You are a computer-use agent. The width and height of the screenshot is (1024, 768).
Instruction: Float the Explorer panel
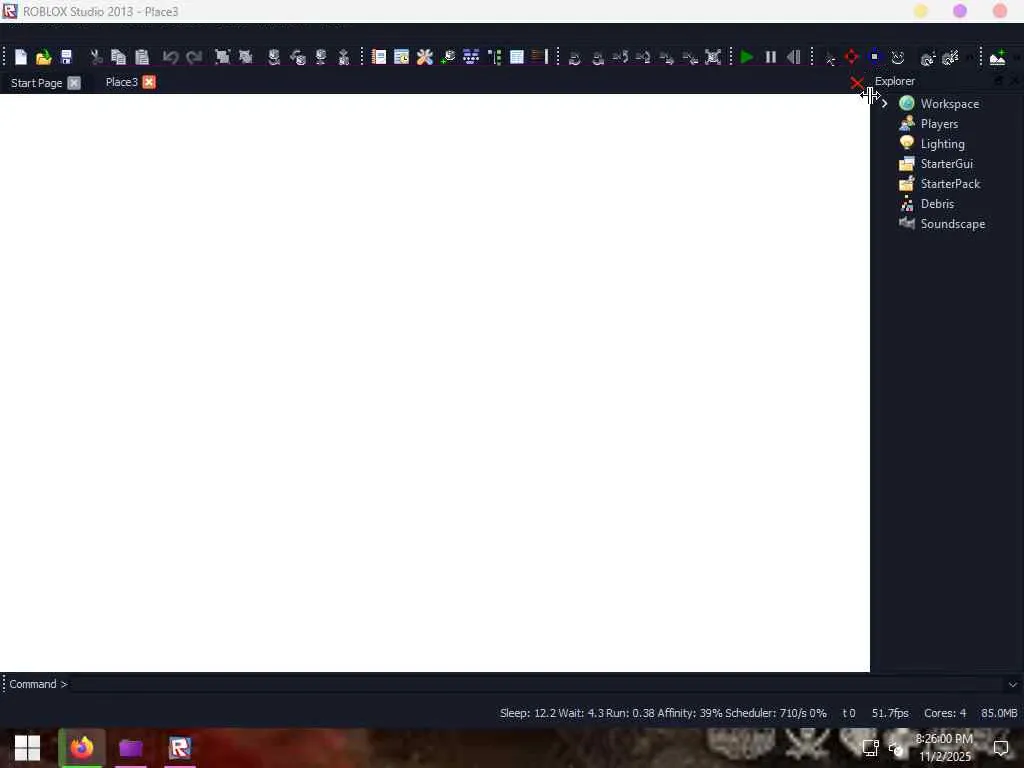point(998,81)
